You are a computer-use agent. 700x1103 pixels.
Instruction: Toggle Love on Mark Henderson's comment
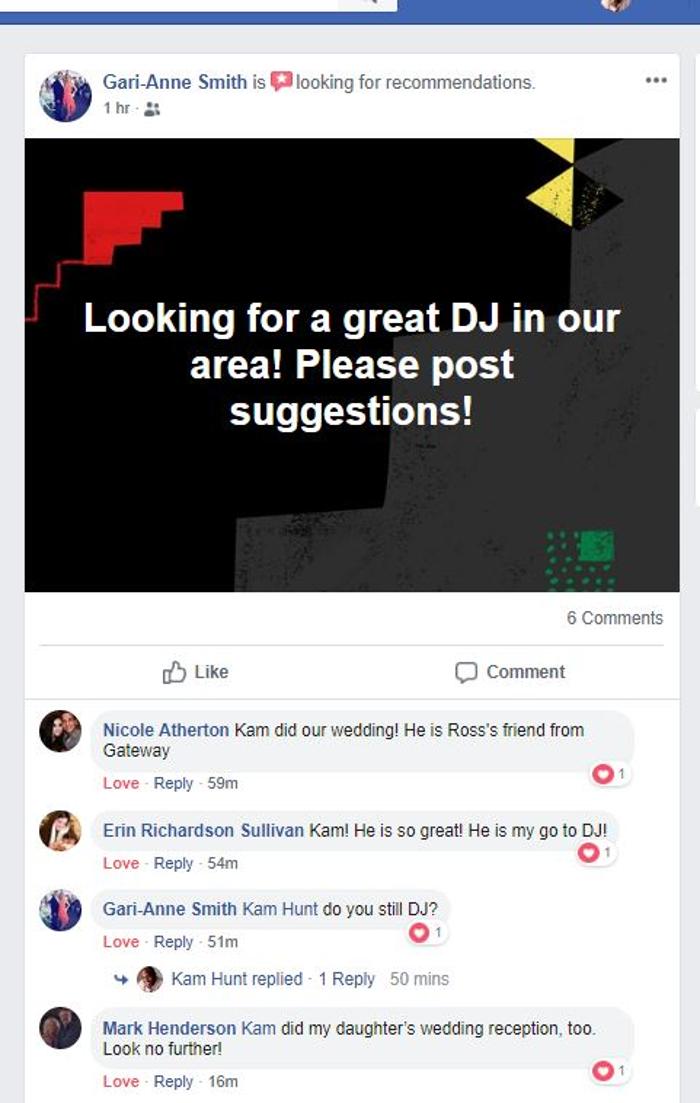click(x=121, y=1081)
